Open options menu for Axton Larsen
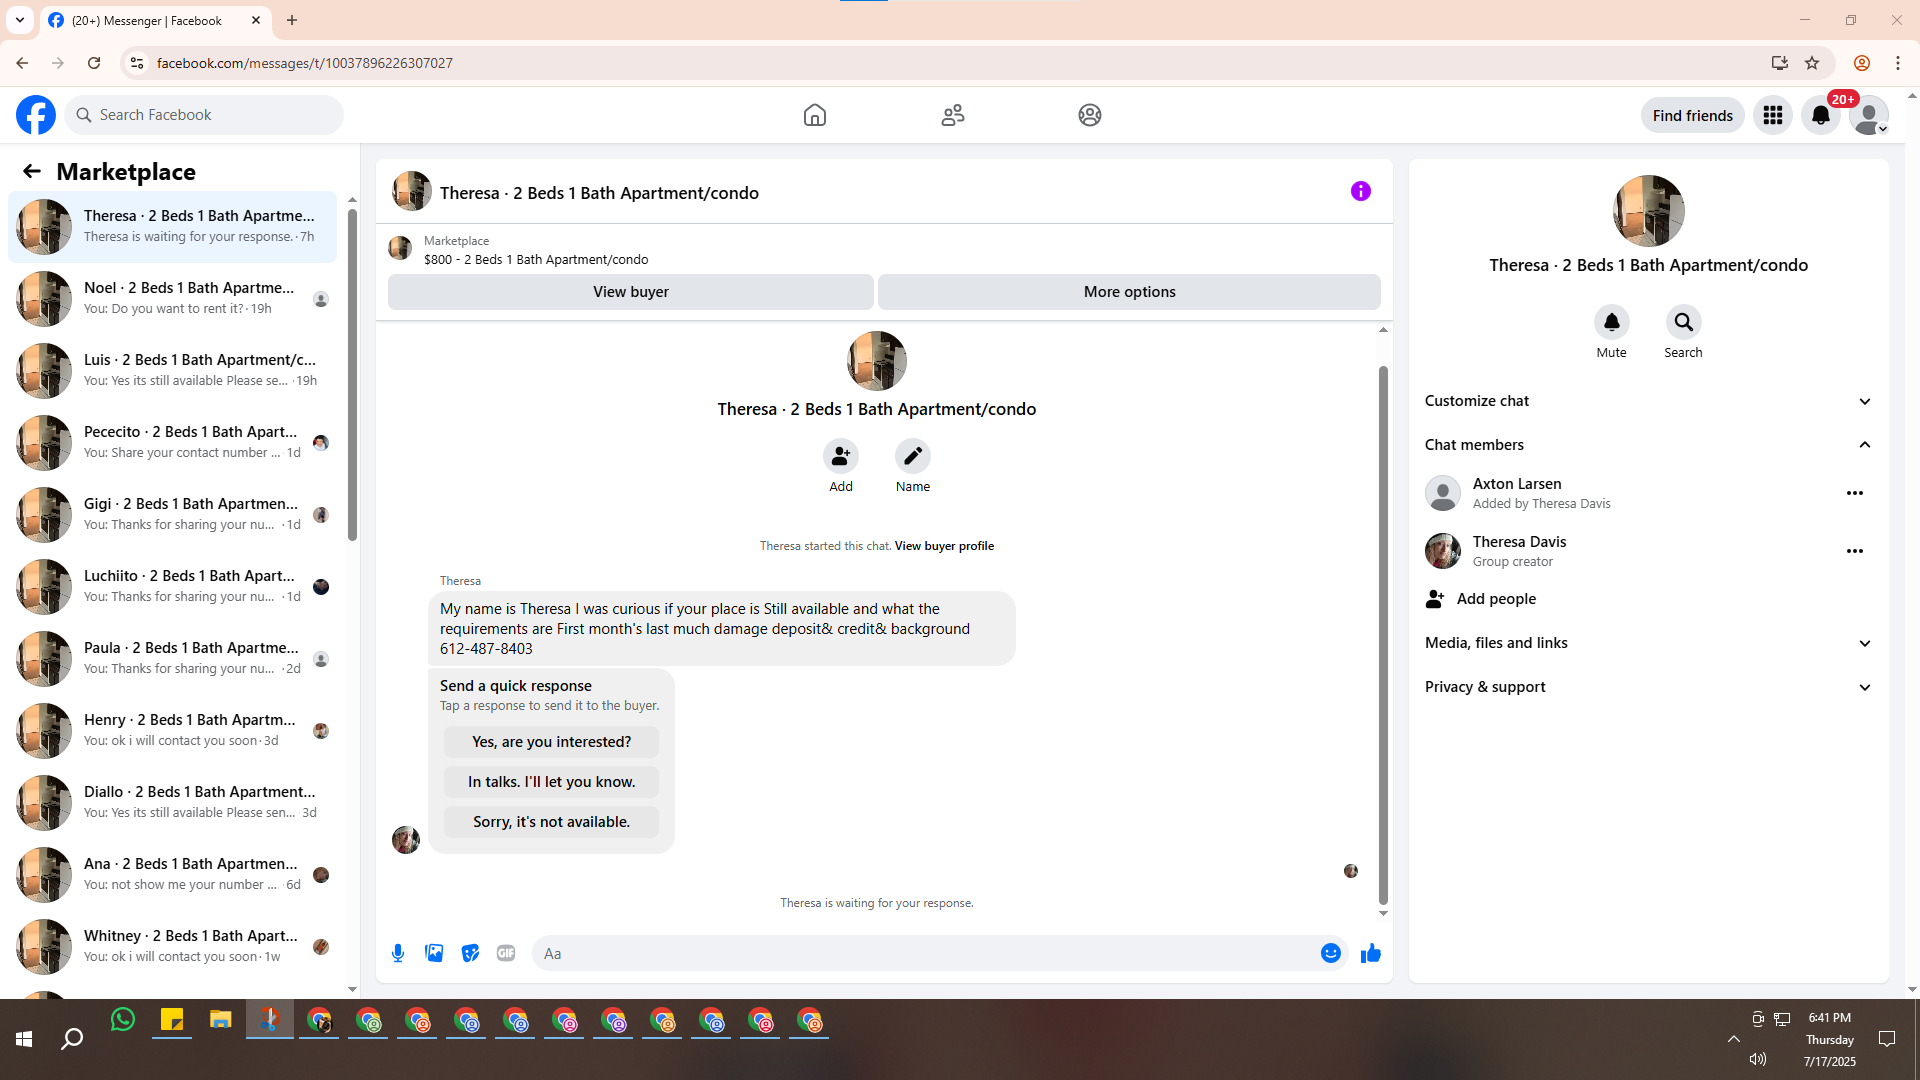Image resolution: width=1920 pixels, height=1080 pixels. 1854,493
